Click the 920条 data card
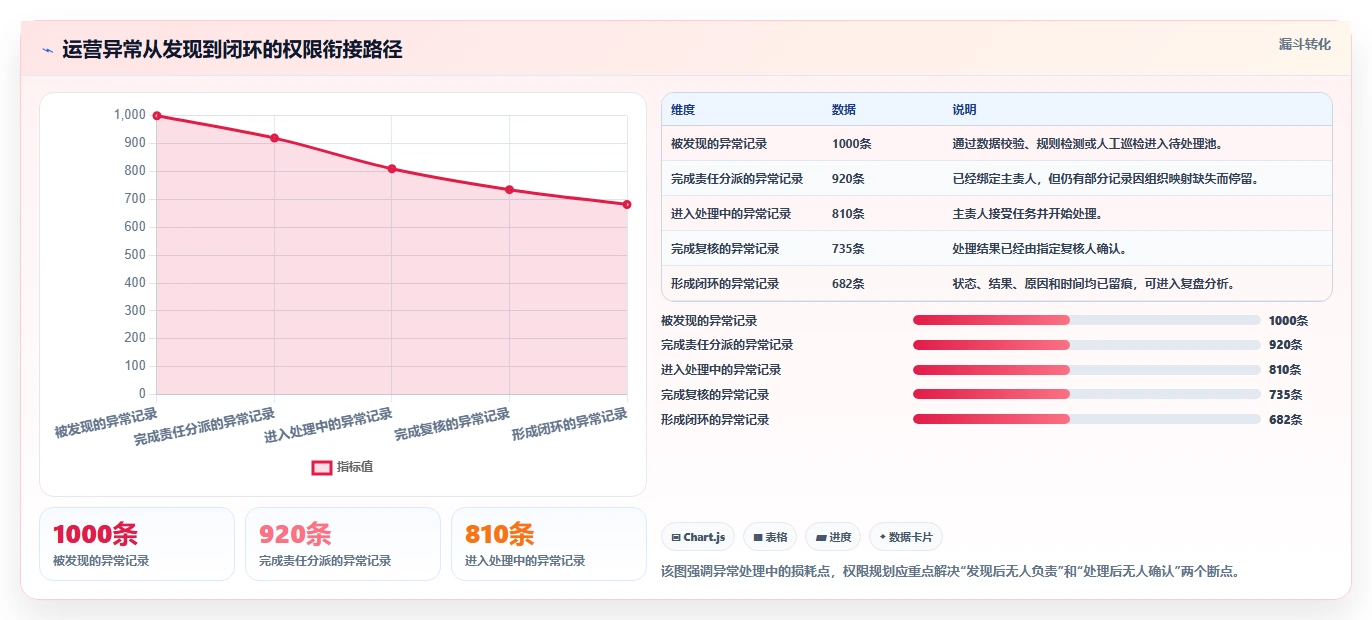 click(x=343, y=544)
